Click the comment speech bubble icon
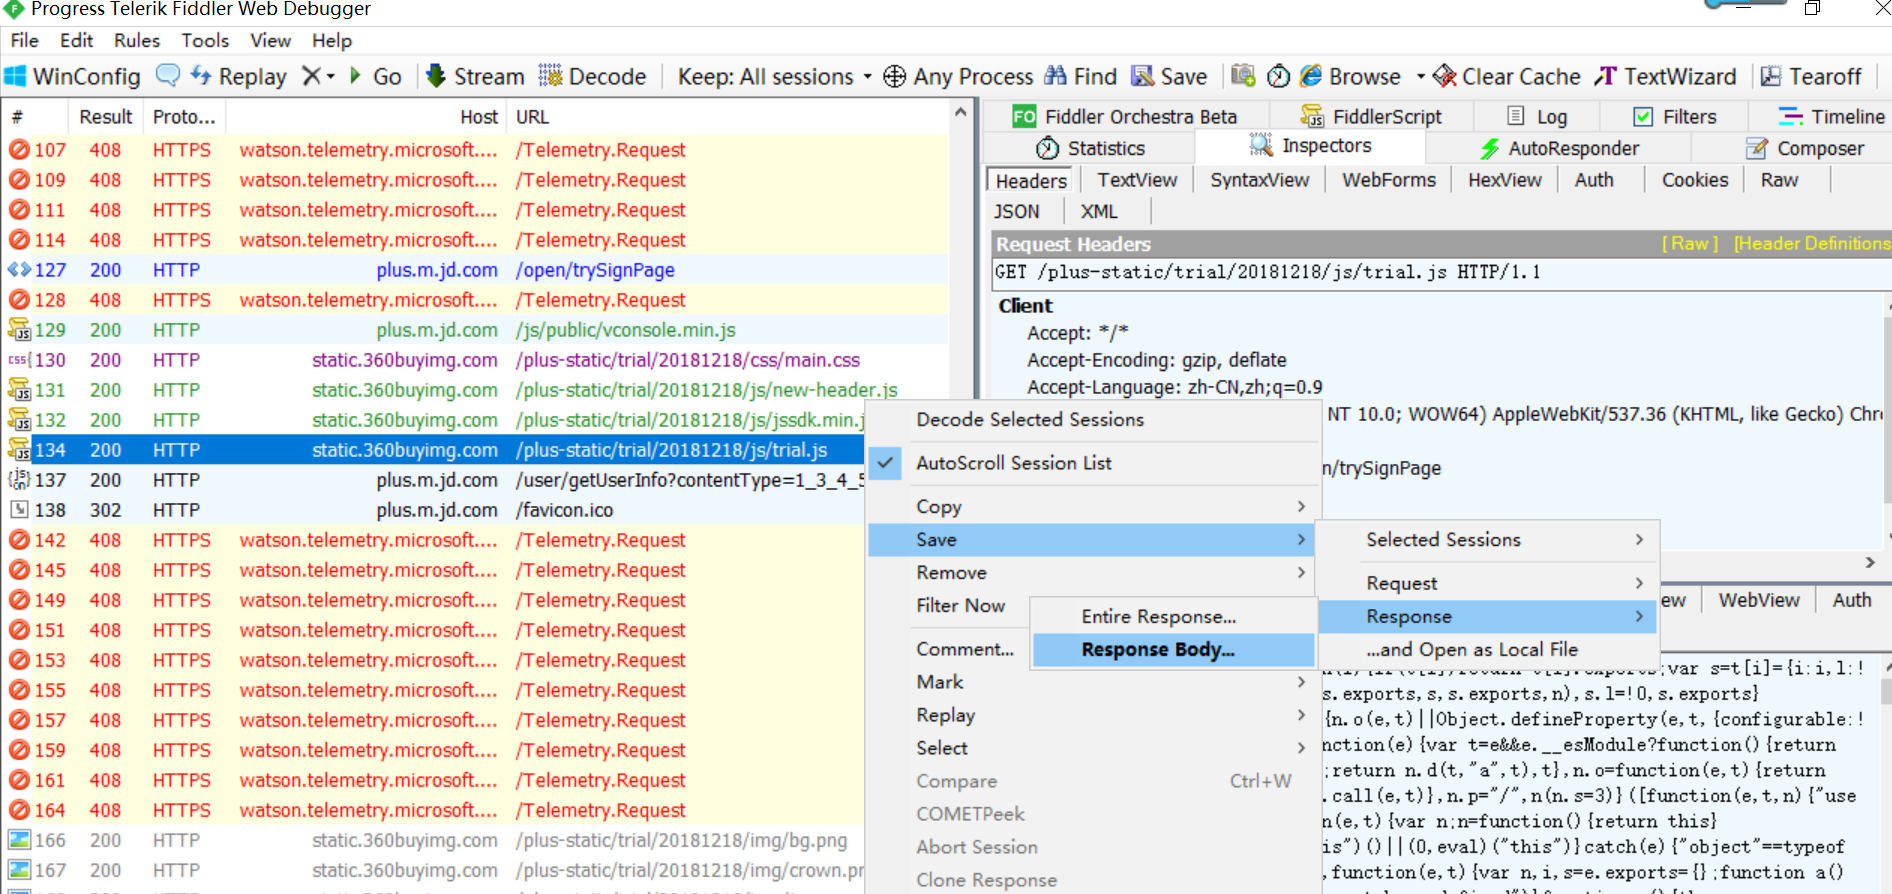Screen dimensions: 1892x894 click(168, 76)
